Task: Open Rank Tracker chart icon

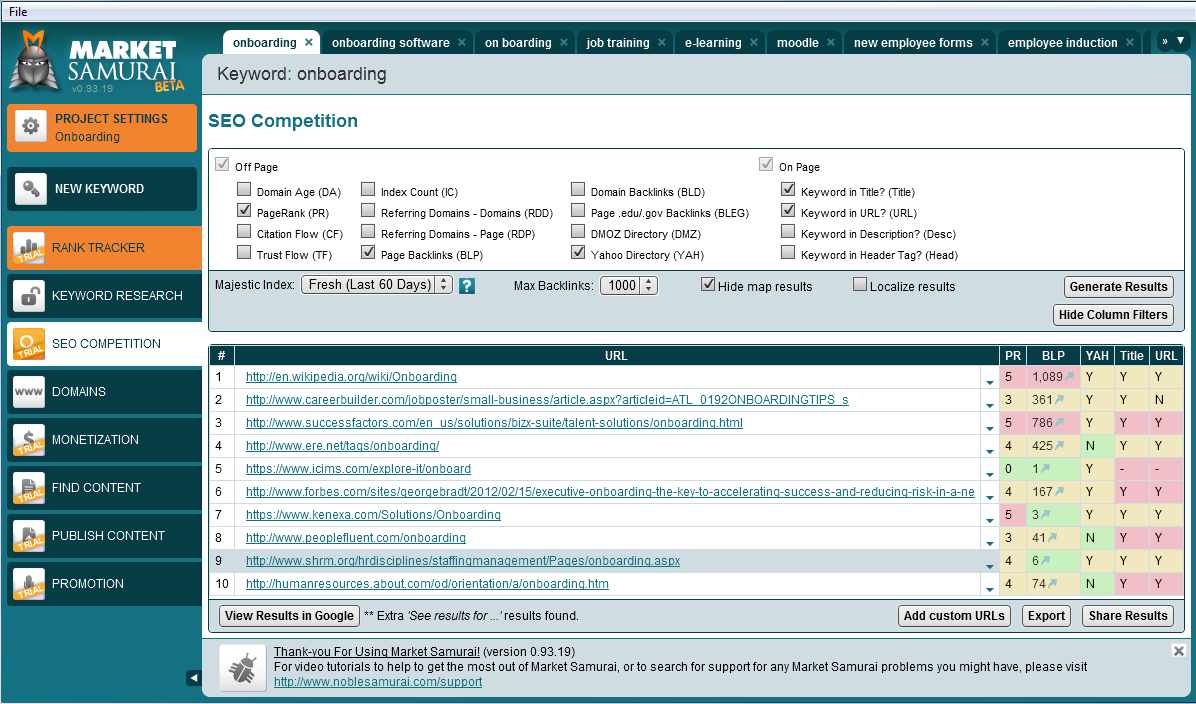Action: 29,247
